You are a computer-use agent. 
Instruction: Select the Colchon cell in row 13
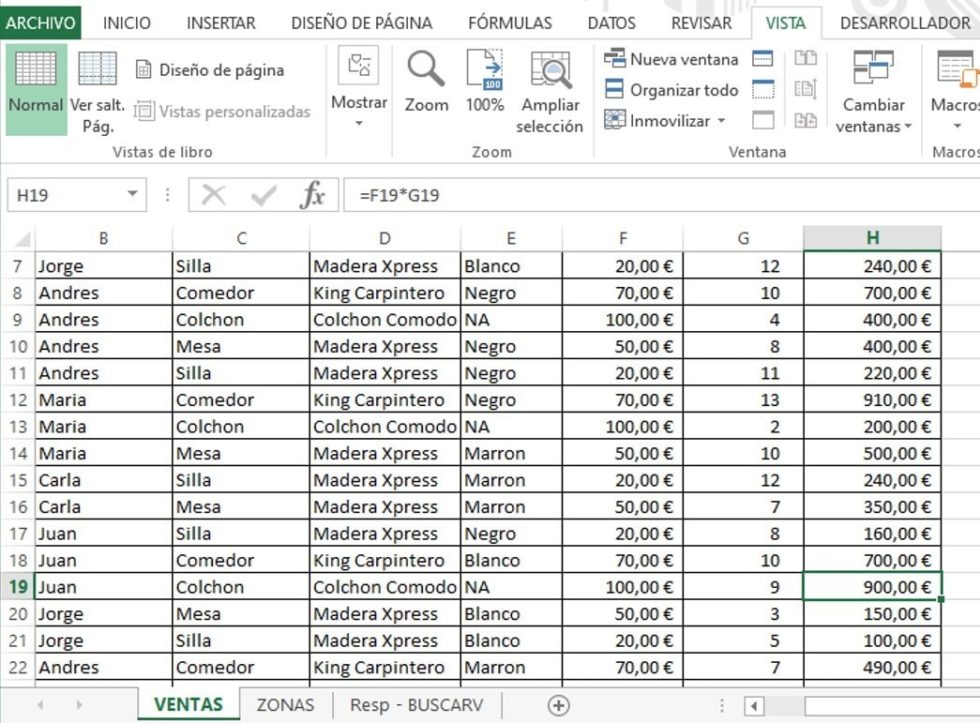[241, 426]
